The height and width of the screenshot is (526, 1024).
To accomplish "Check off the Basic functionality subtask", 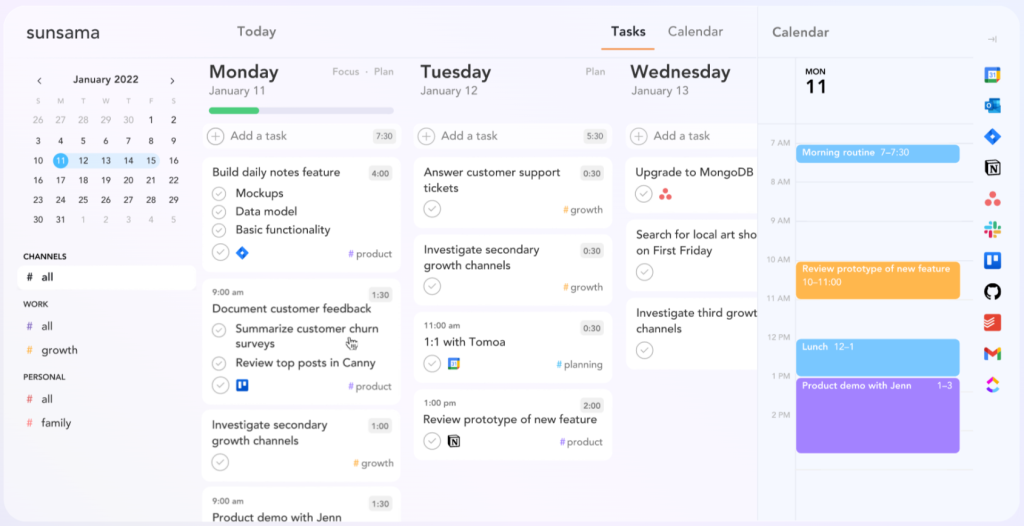I will tap(219, 230).
